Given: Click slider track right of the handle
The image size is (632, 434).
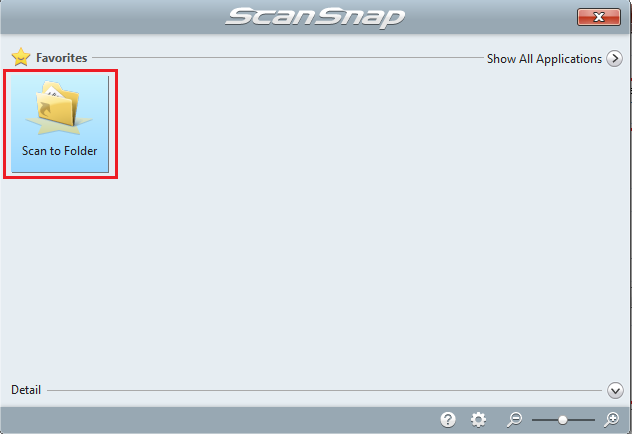Looking at the screenshot, I should (581, 420).
